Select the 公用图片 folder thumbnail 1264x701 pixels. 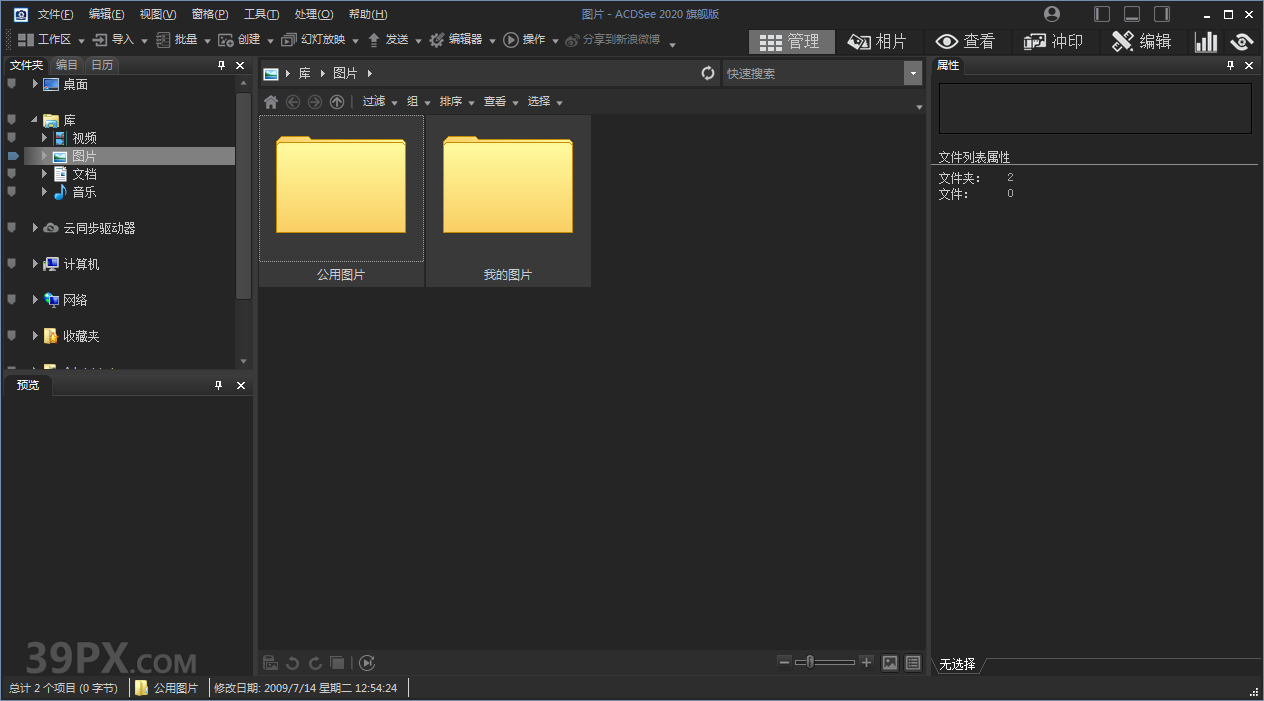(x=341, y=201)
